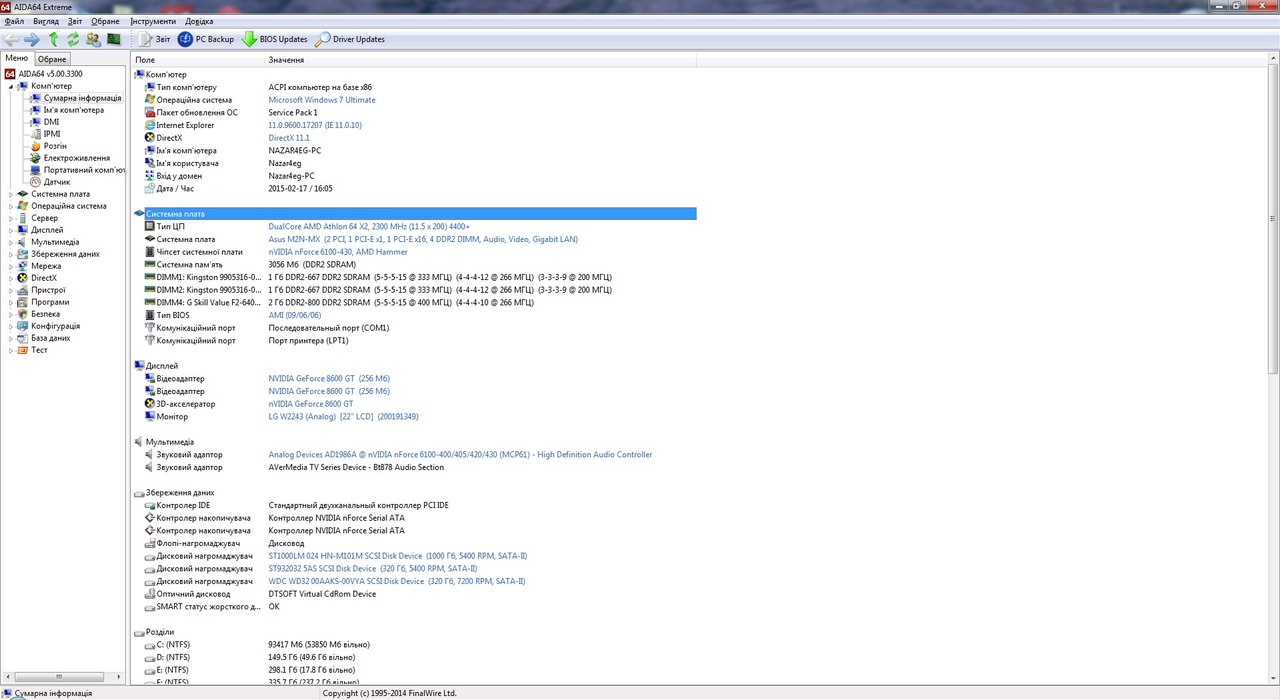Click the green monitor graph toolbar icon
This screenshot has height=700, width=1280.
pyautogui.click(x=114, y=39)
